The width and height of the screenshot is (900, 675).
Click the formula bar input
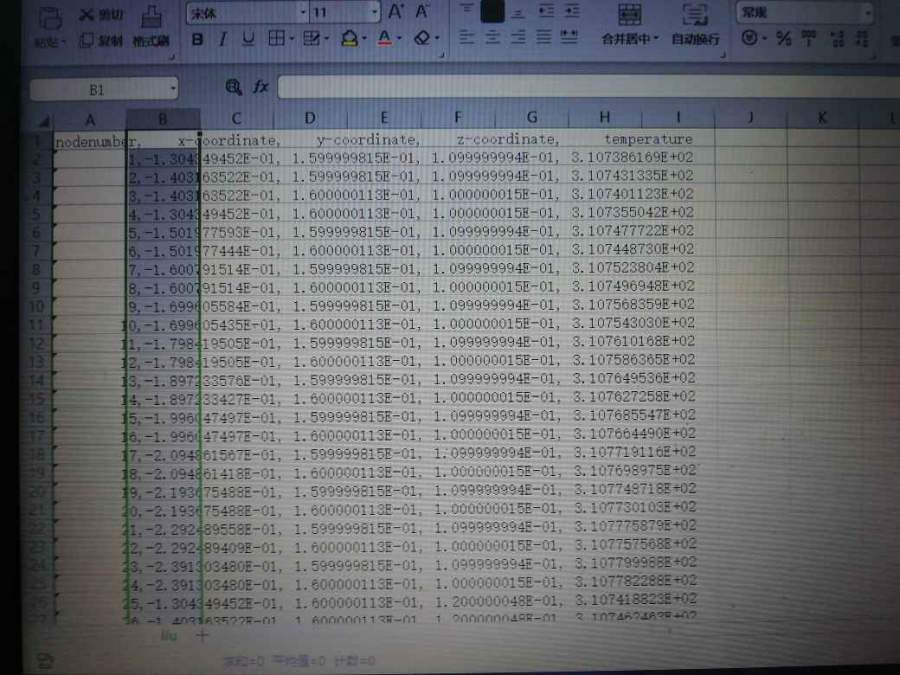tap(588, 87)
